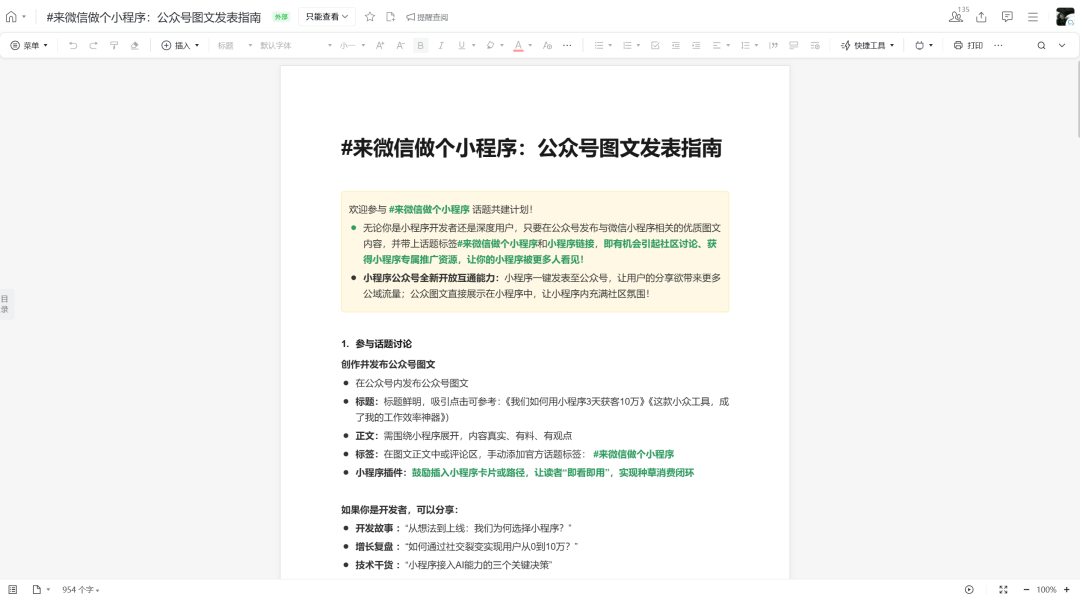Open the home icon
The height and width of the screenshot is (599, 1080).
(x=11, y=17)
